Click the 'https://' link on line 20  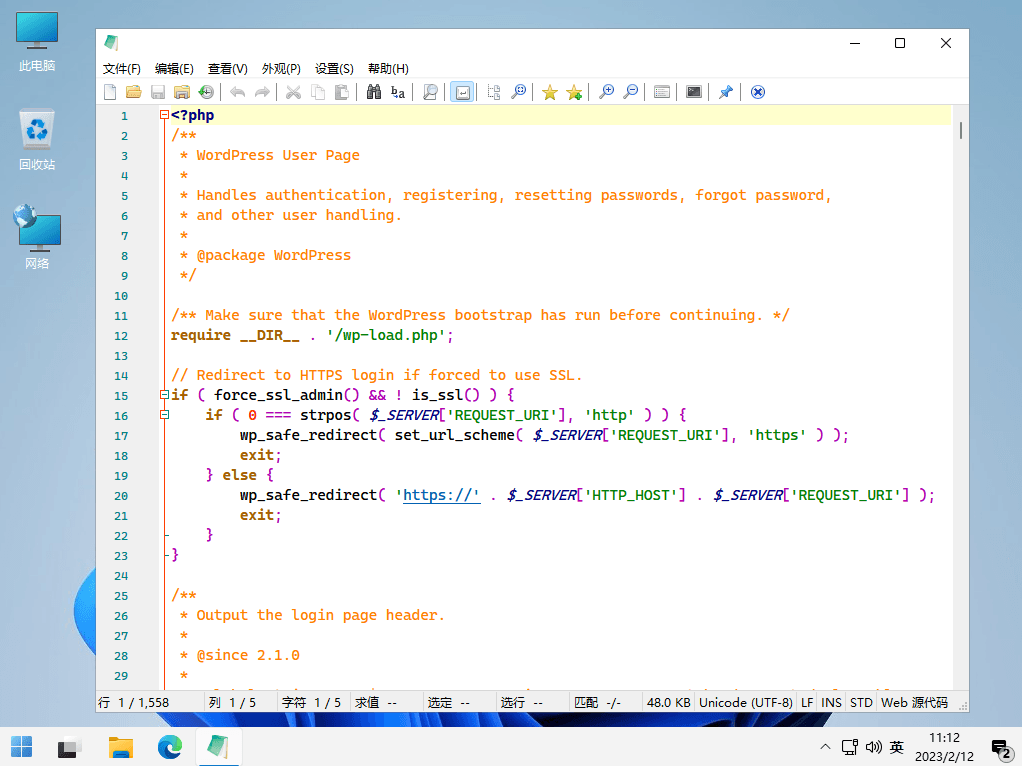[441, 495]
